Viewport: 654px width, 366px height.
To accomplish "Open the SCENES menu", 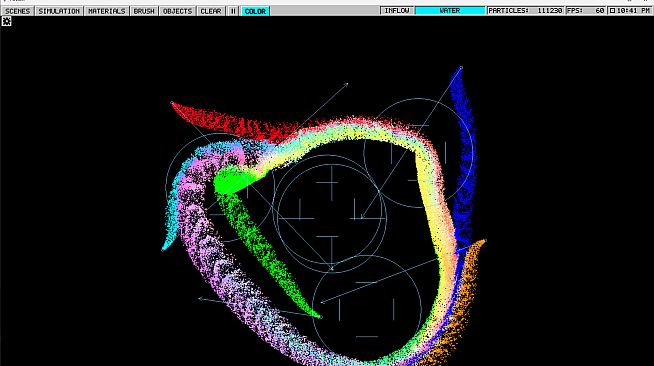I will coord(18,11).
